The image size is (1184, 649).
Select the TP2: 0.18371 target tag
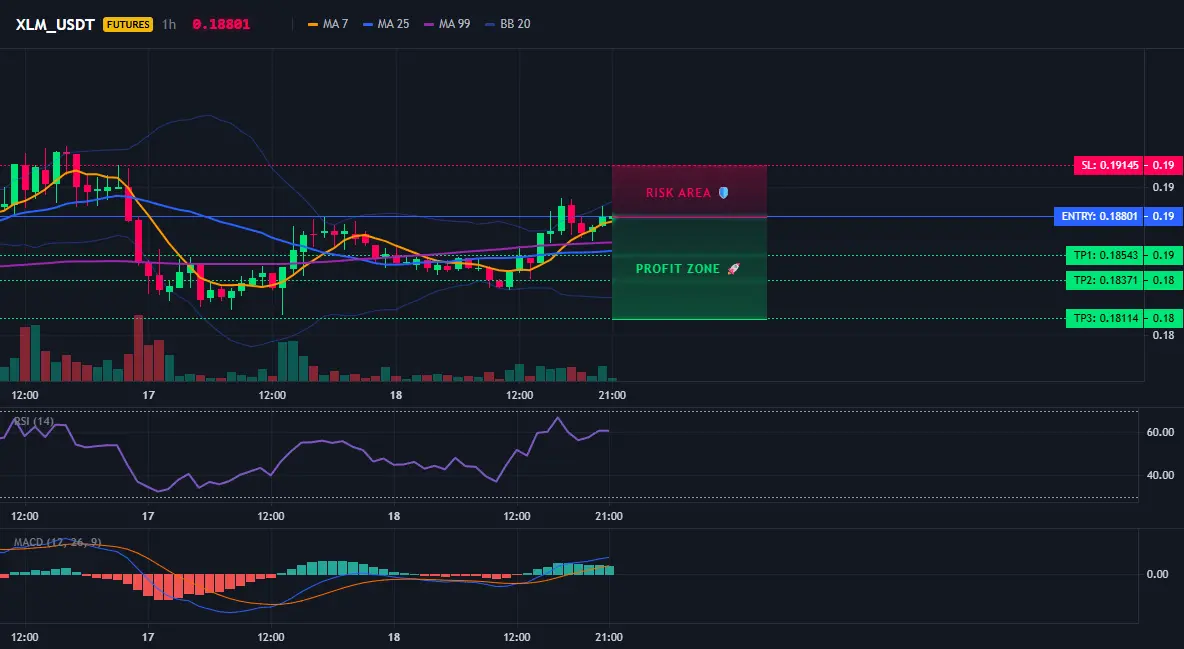point(1104,280)
